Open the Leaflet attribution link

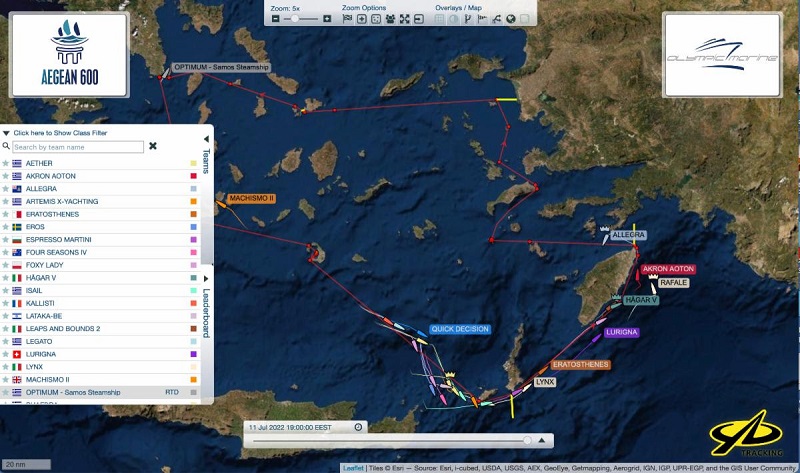(x=353, y=467)
